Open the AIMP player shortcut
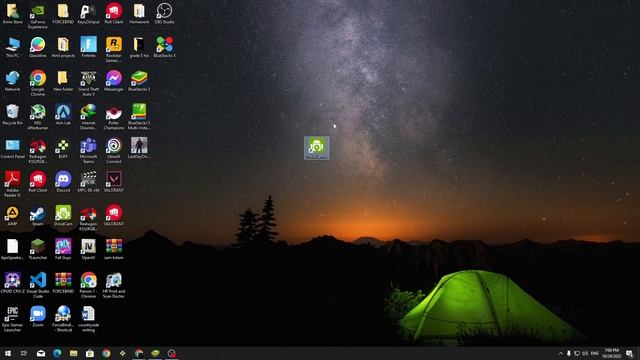640x360 pixels. [x=12, y=216]
